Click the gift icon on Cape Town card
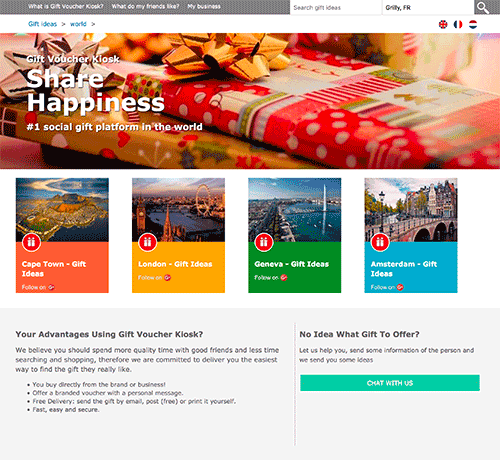This screenshot has height=460, width=500. pos(31,242)
